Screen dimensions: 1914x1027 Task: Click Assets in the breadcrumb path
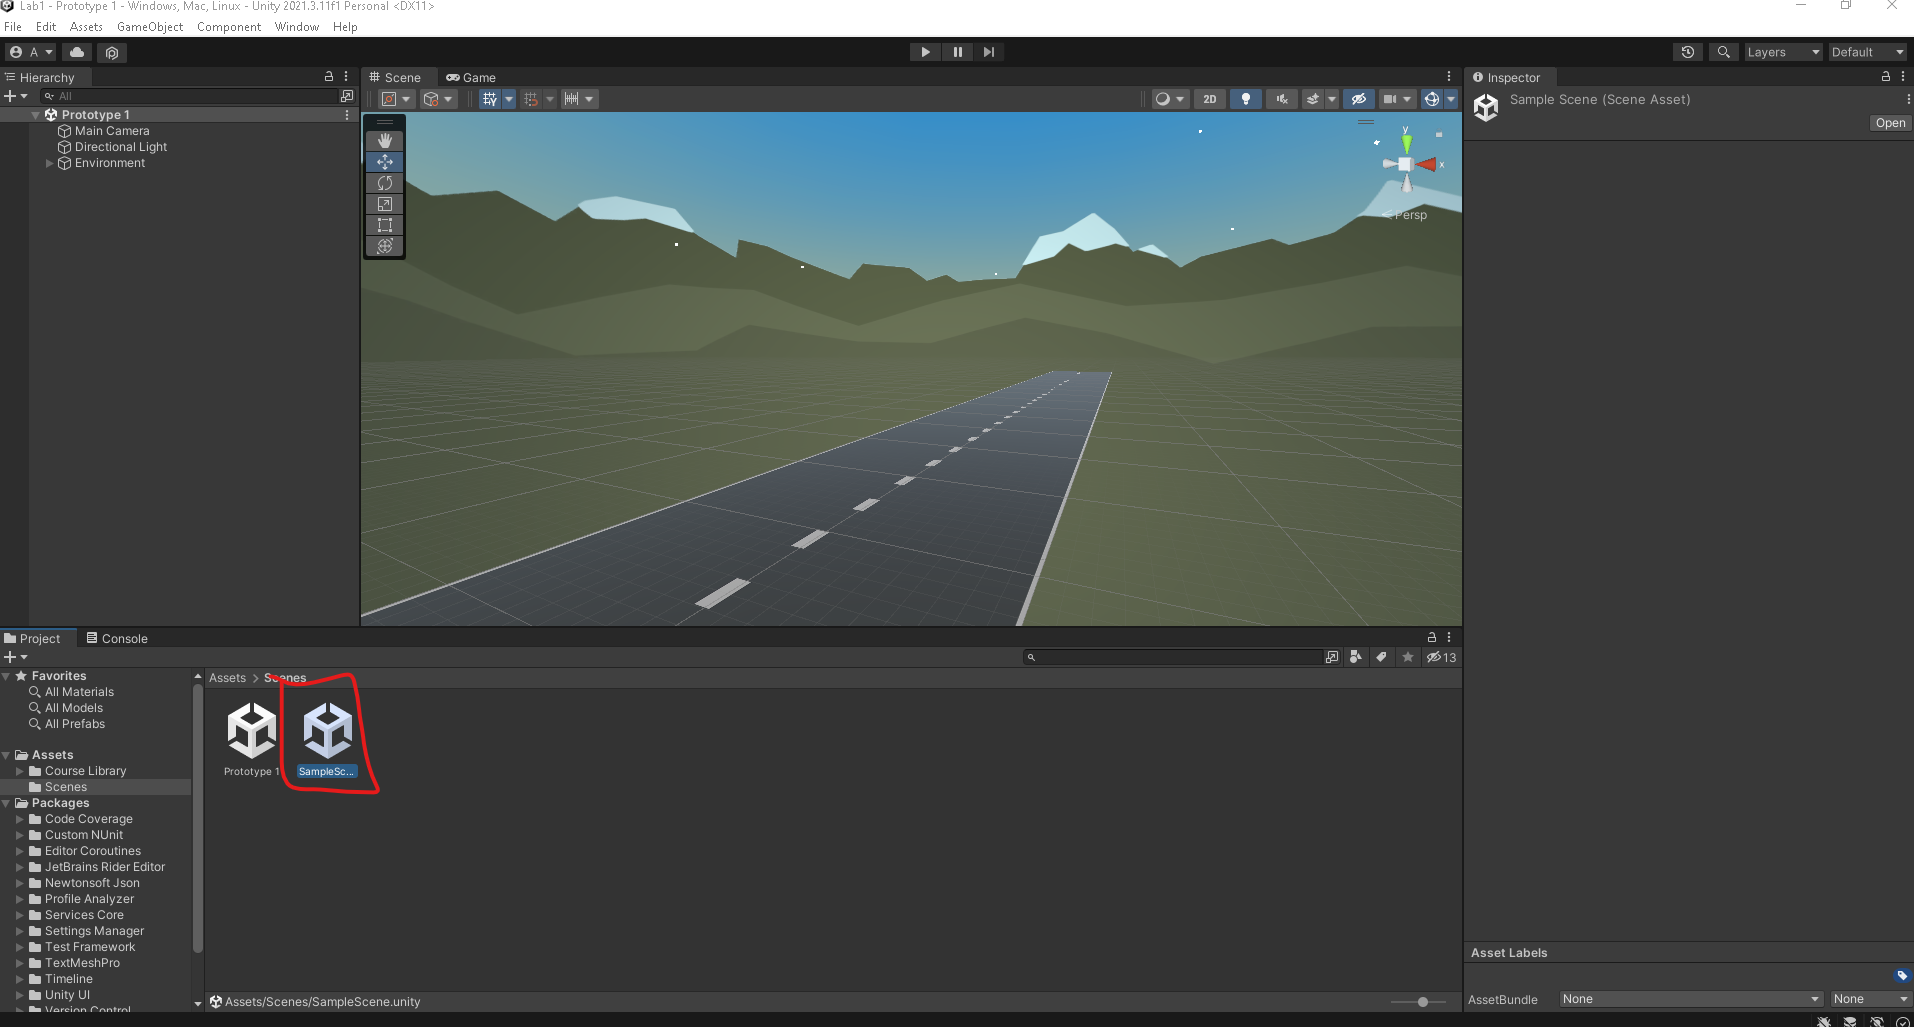(x=227, y=678)
